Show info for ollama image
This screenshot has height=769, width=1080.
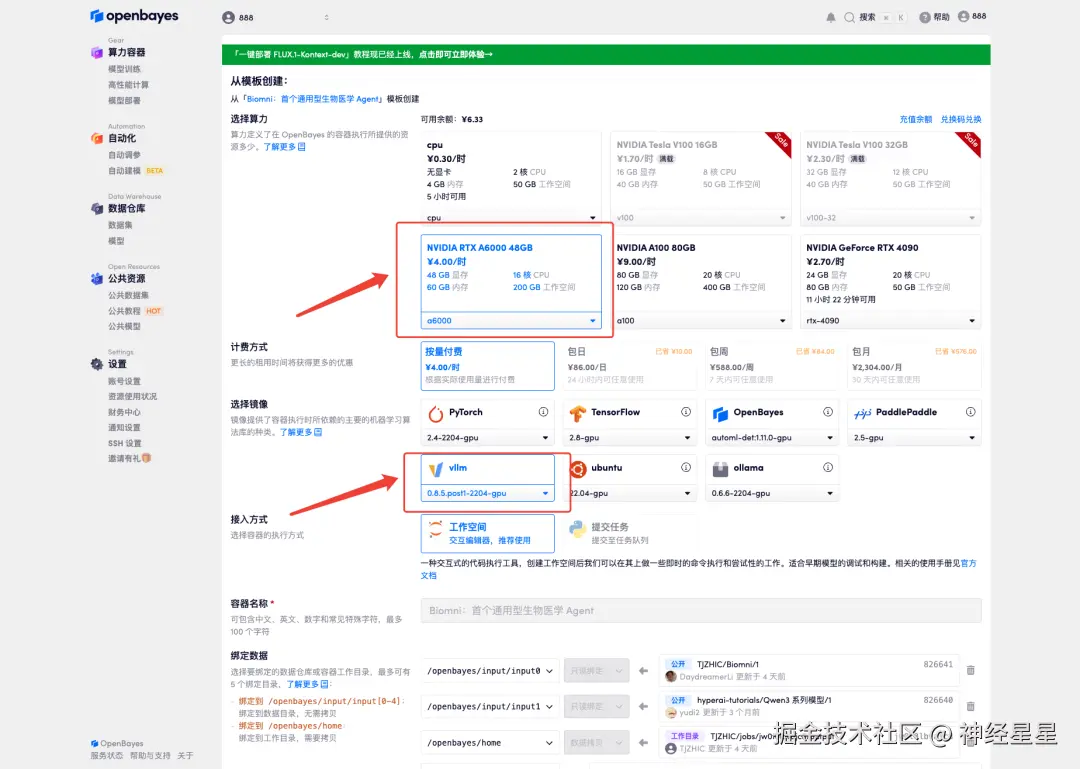[x=828, y=467]
